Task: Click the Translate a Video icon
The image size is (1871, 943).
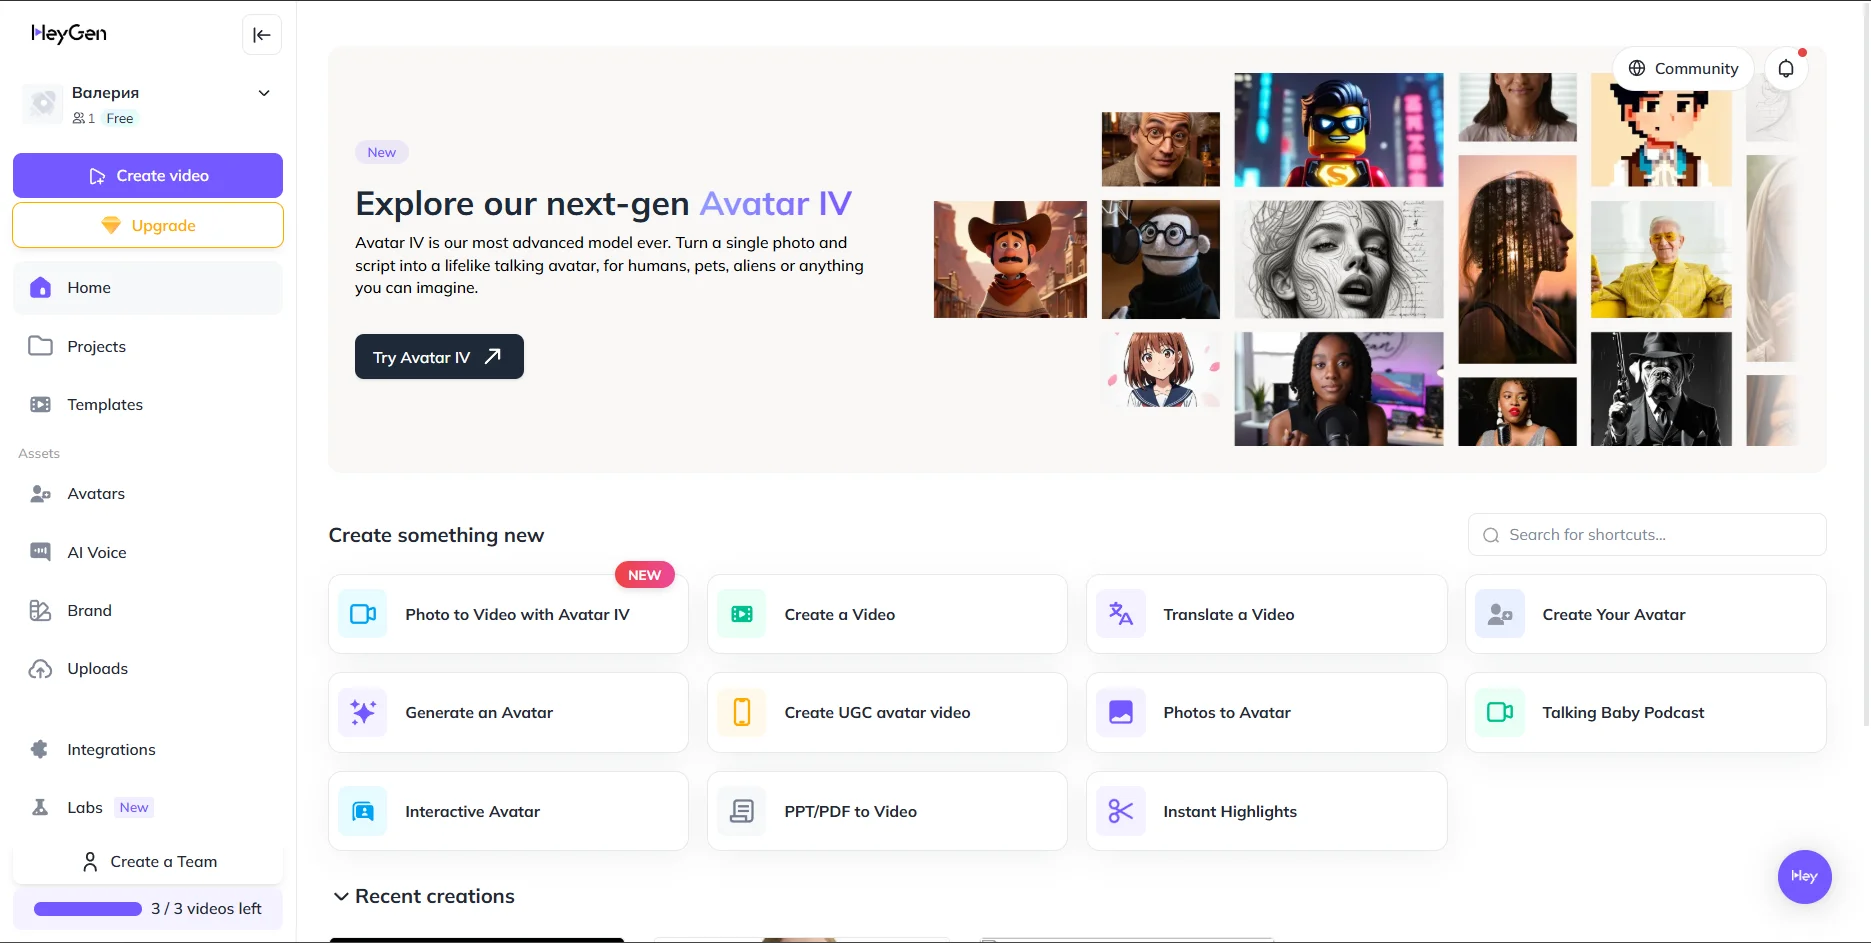Action: [x=1121, y=614]
